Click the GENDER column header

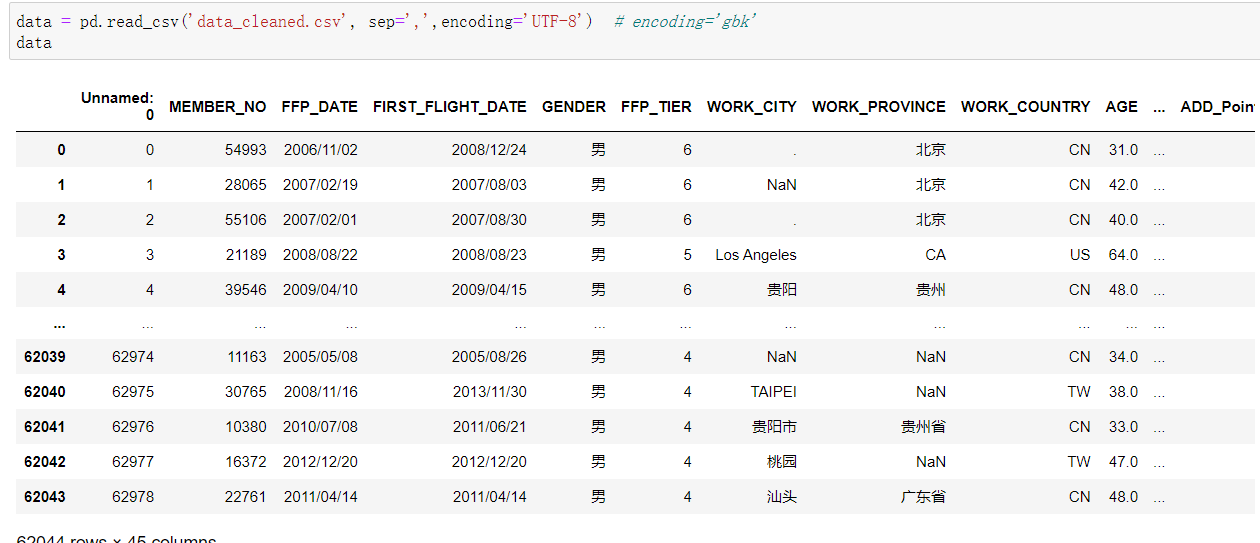[573, 107]
